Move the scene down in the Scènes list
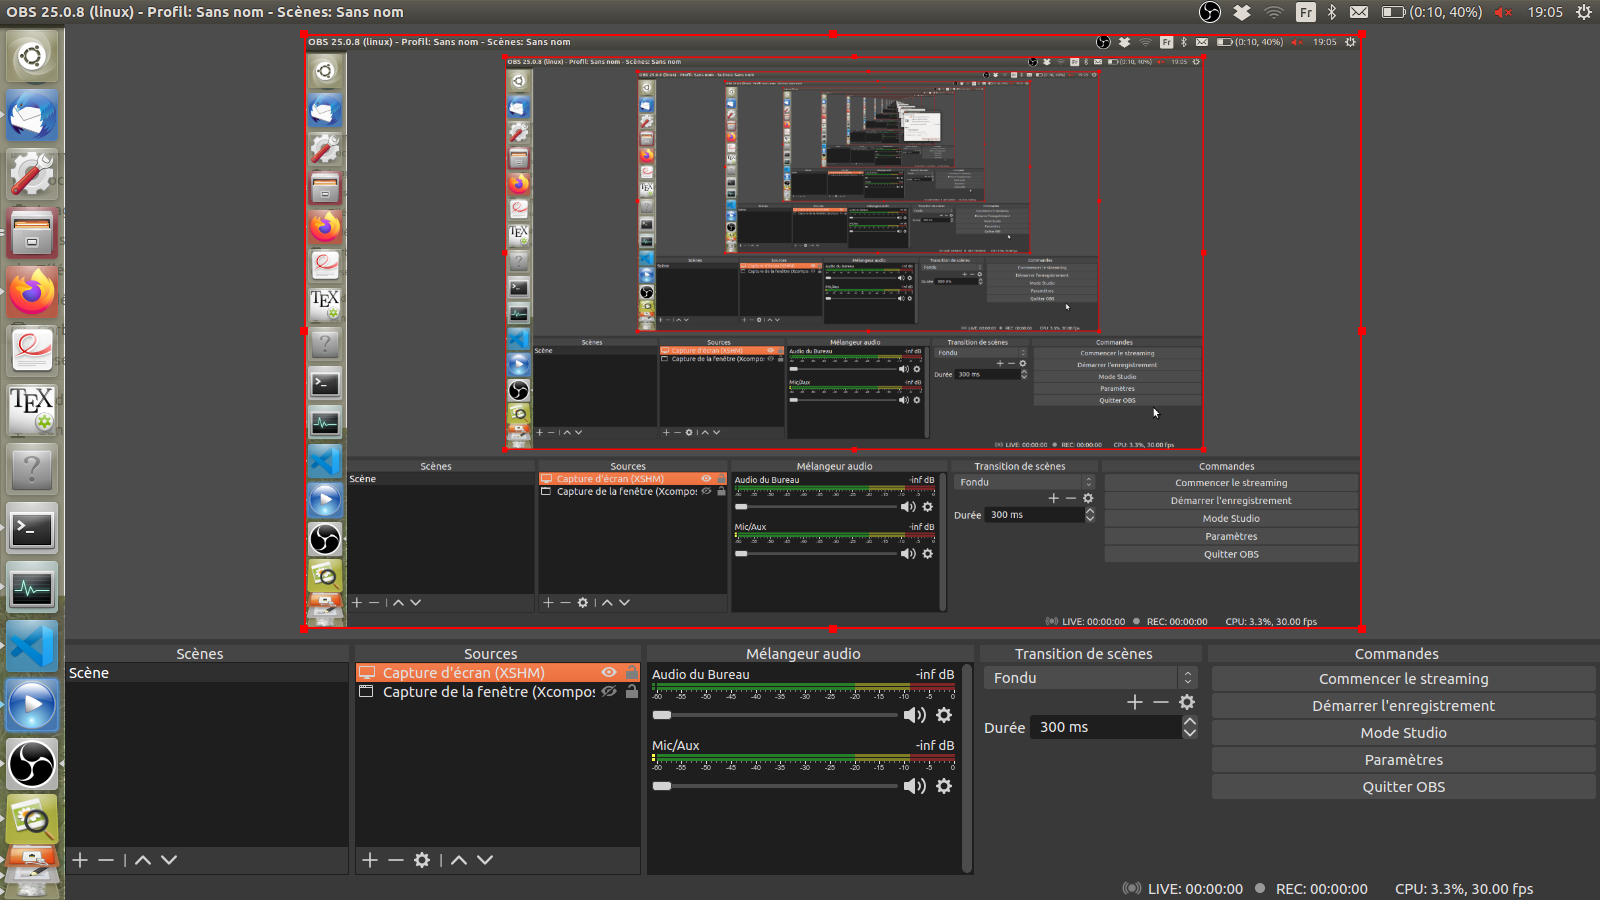Viewport: 1600px width, 900px height. point(169,860)
